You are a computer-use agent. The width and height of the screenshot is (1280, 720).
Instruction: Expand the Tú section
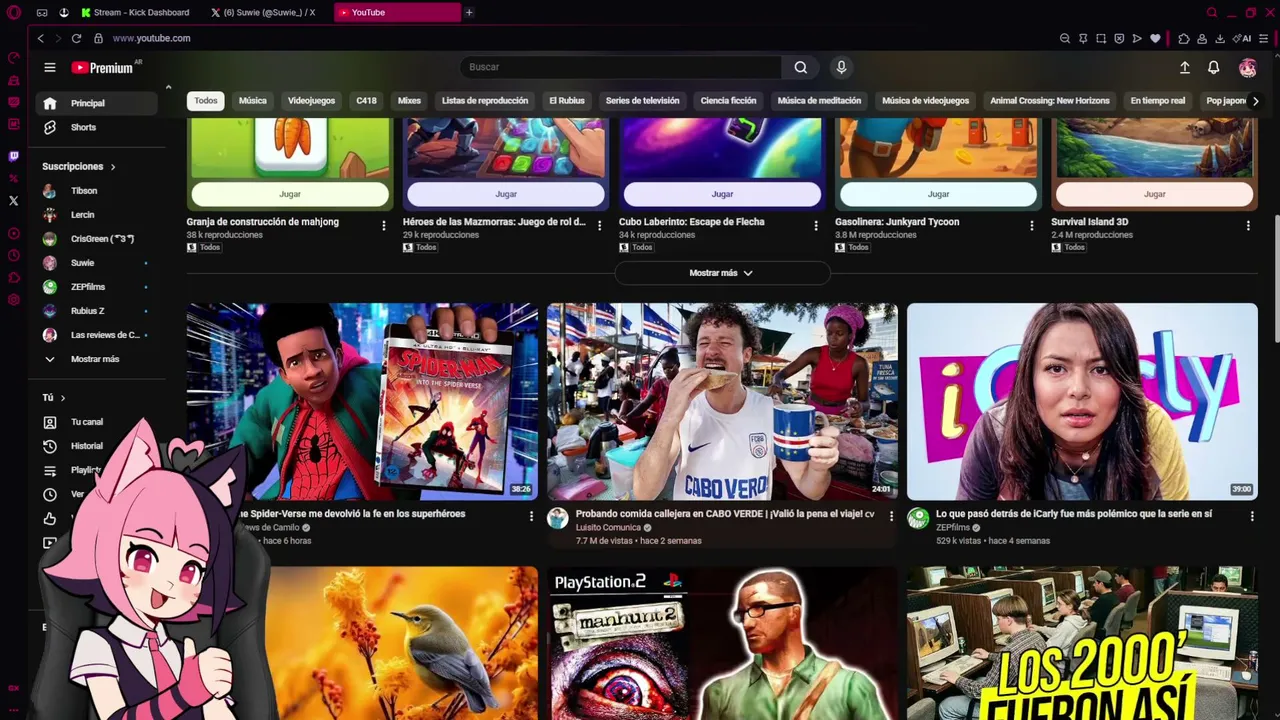pos(54,398)
